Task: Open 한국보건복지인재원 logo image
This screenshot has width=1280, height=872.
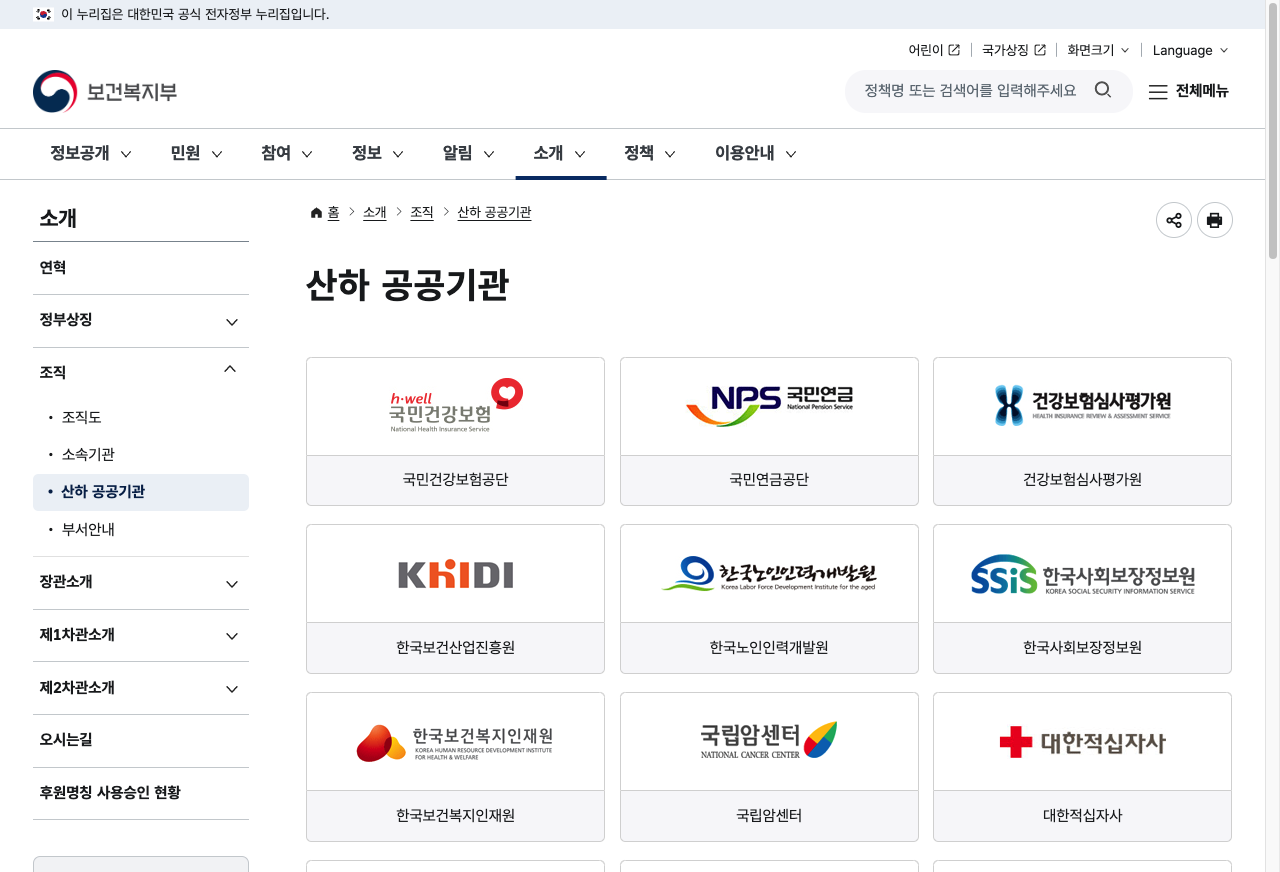Action: [455, 742]
